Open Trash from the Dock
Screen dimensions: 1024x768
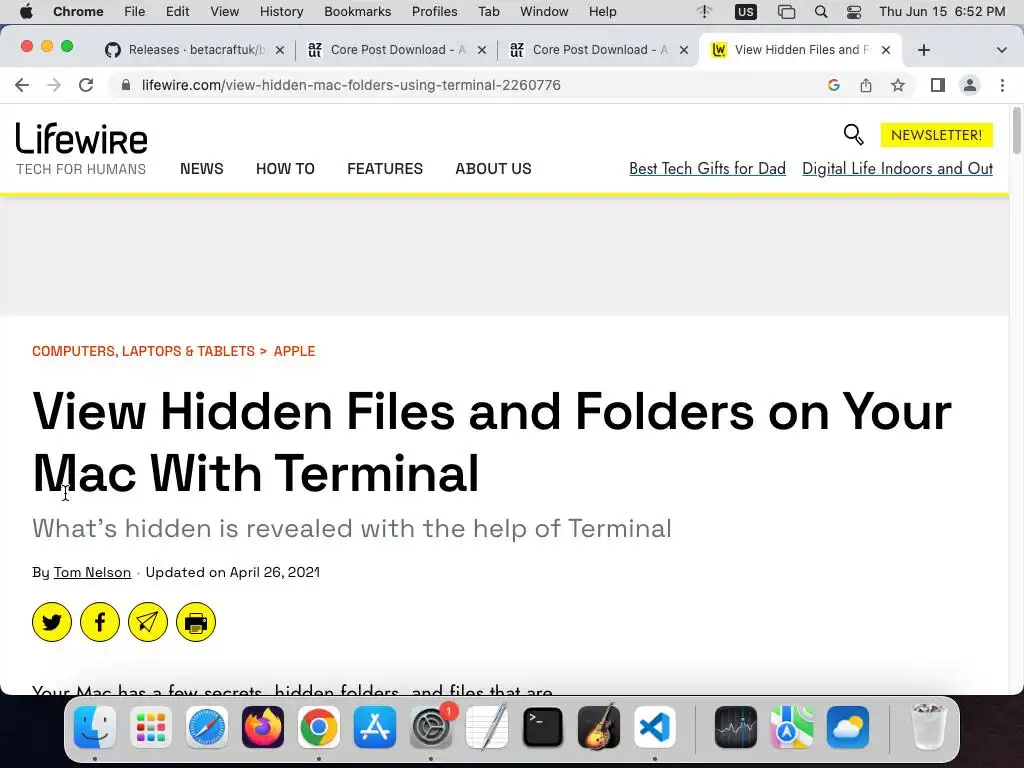928,727
